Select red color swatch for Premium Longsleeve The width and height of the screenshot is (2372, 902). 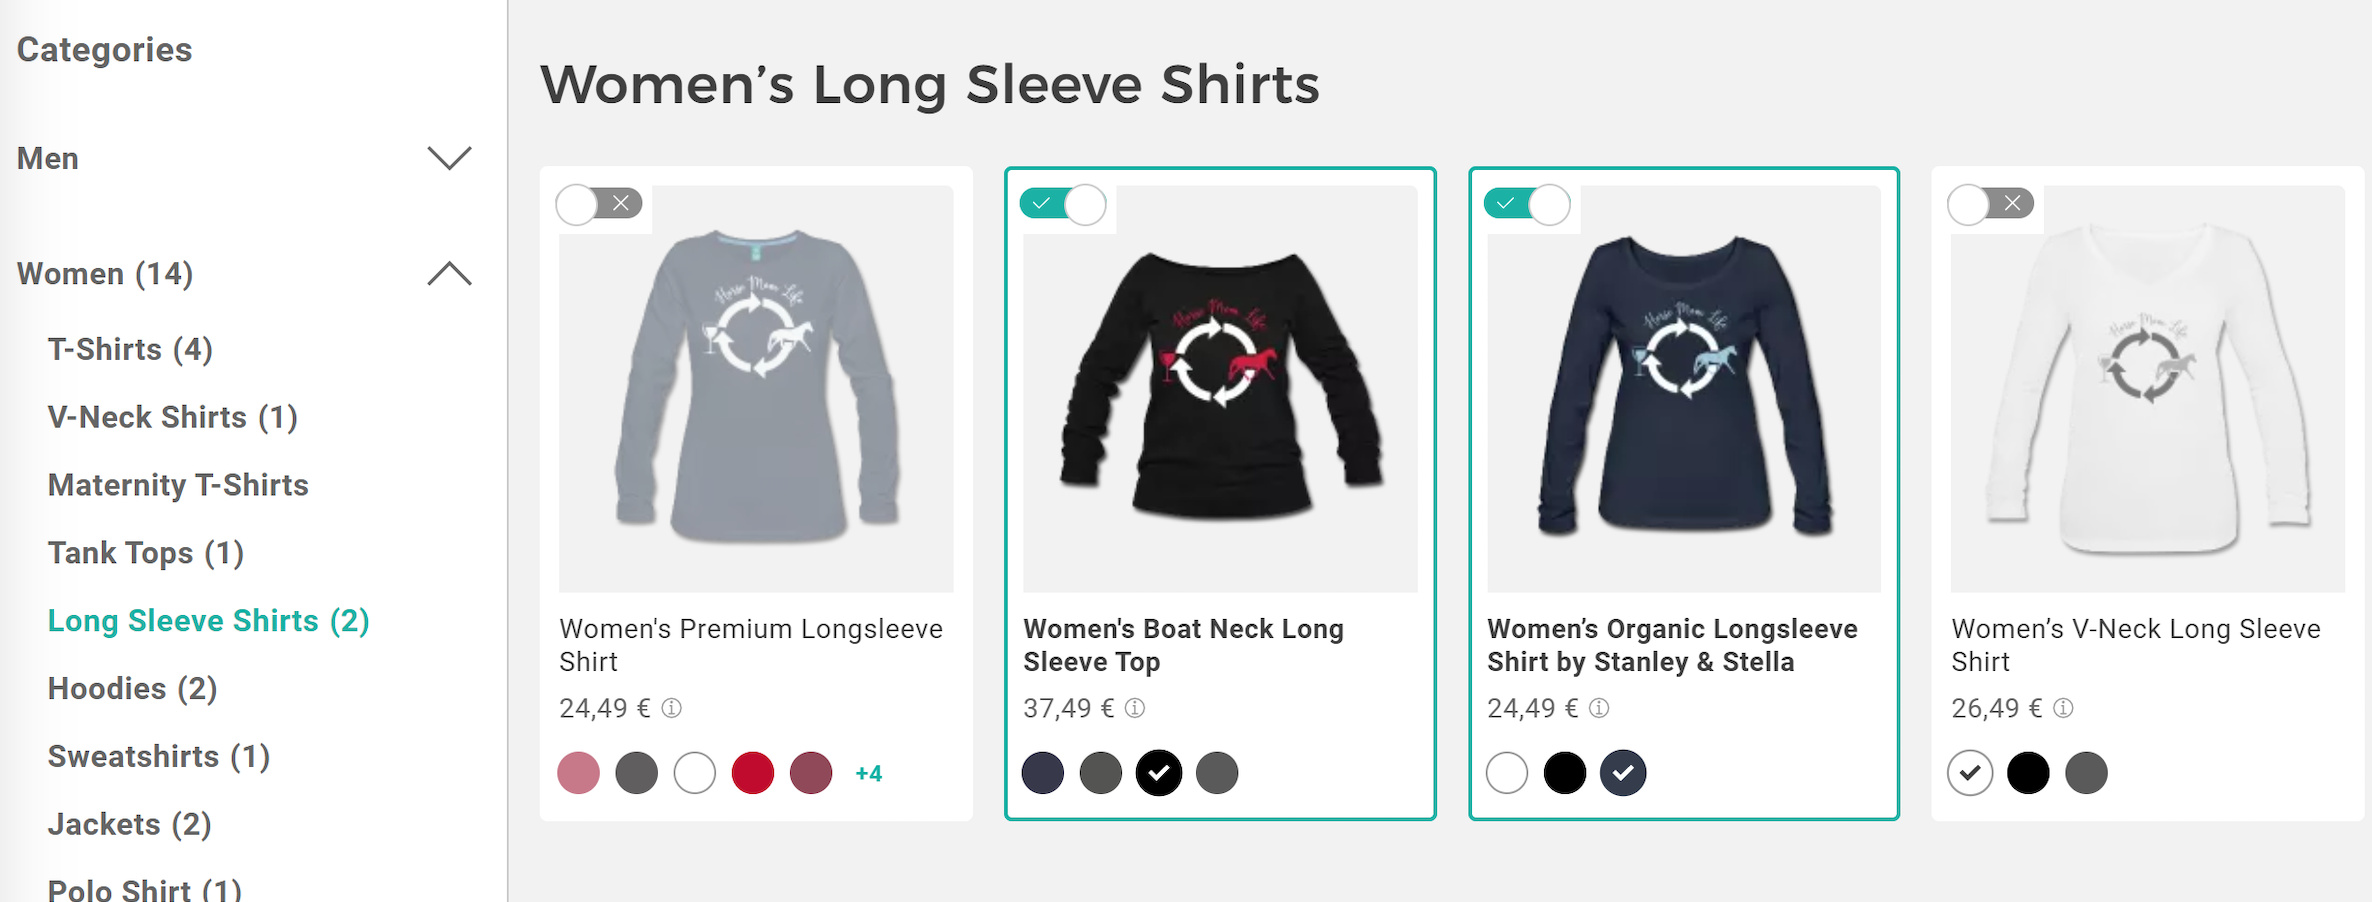click(753, 773)
